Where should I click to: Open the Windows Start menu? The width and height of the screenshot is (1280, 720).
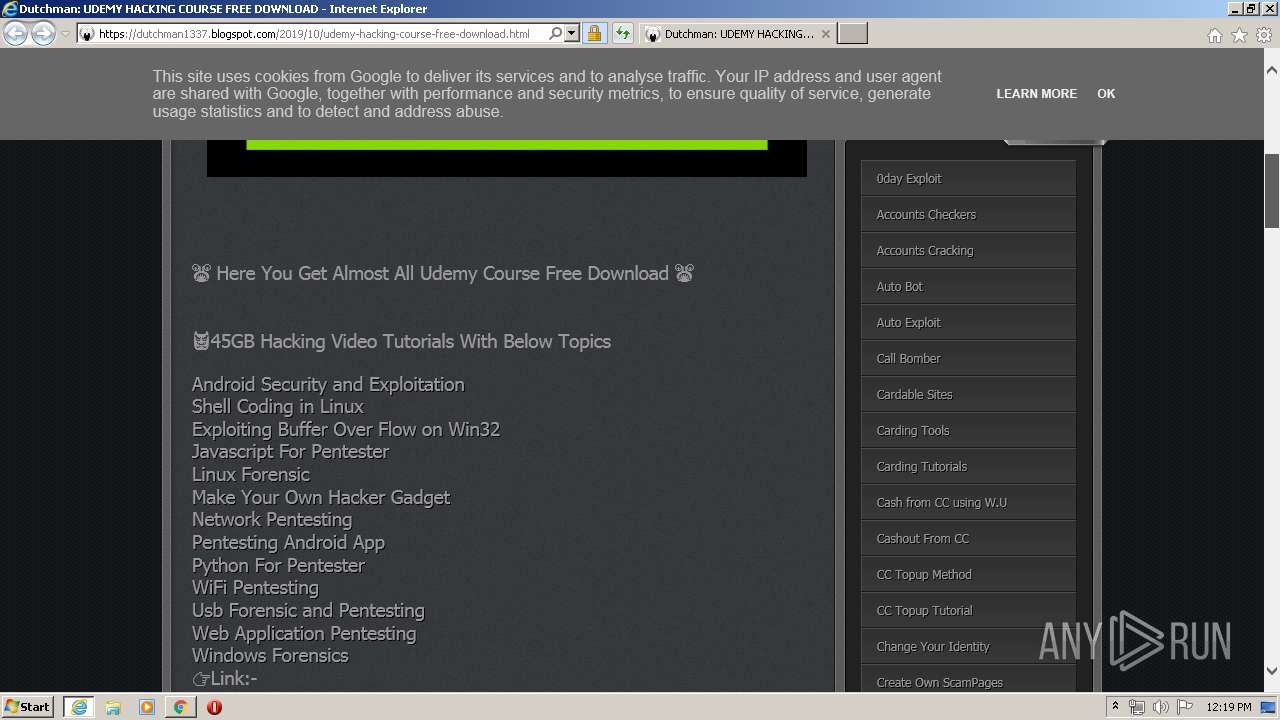click(x=28, y=706)
